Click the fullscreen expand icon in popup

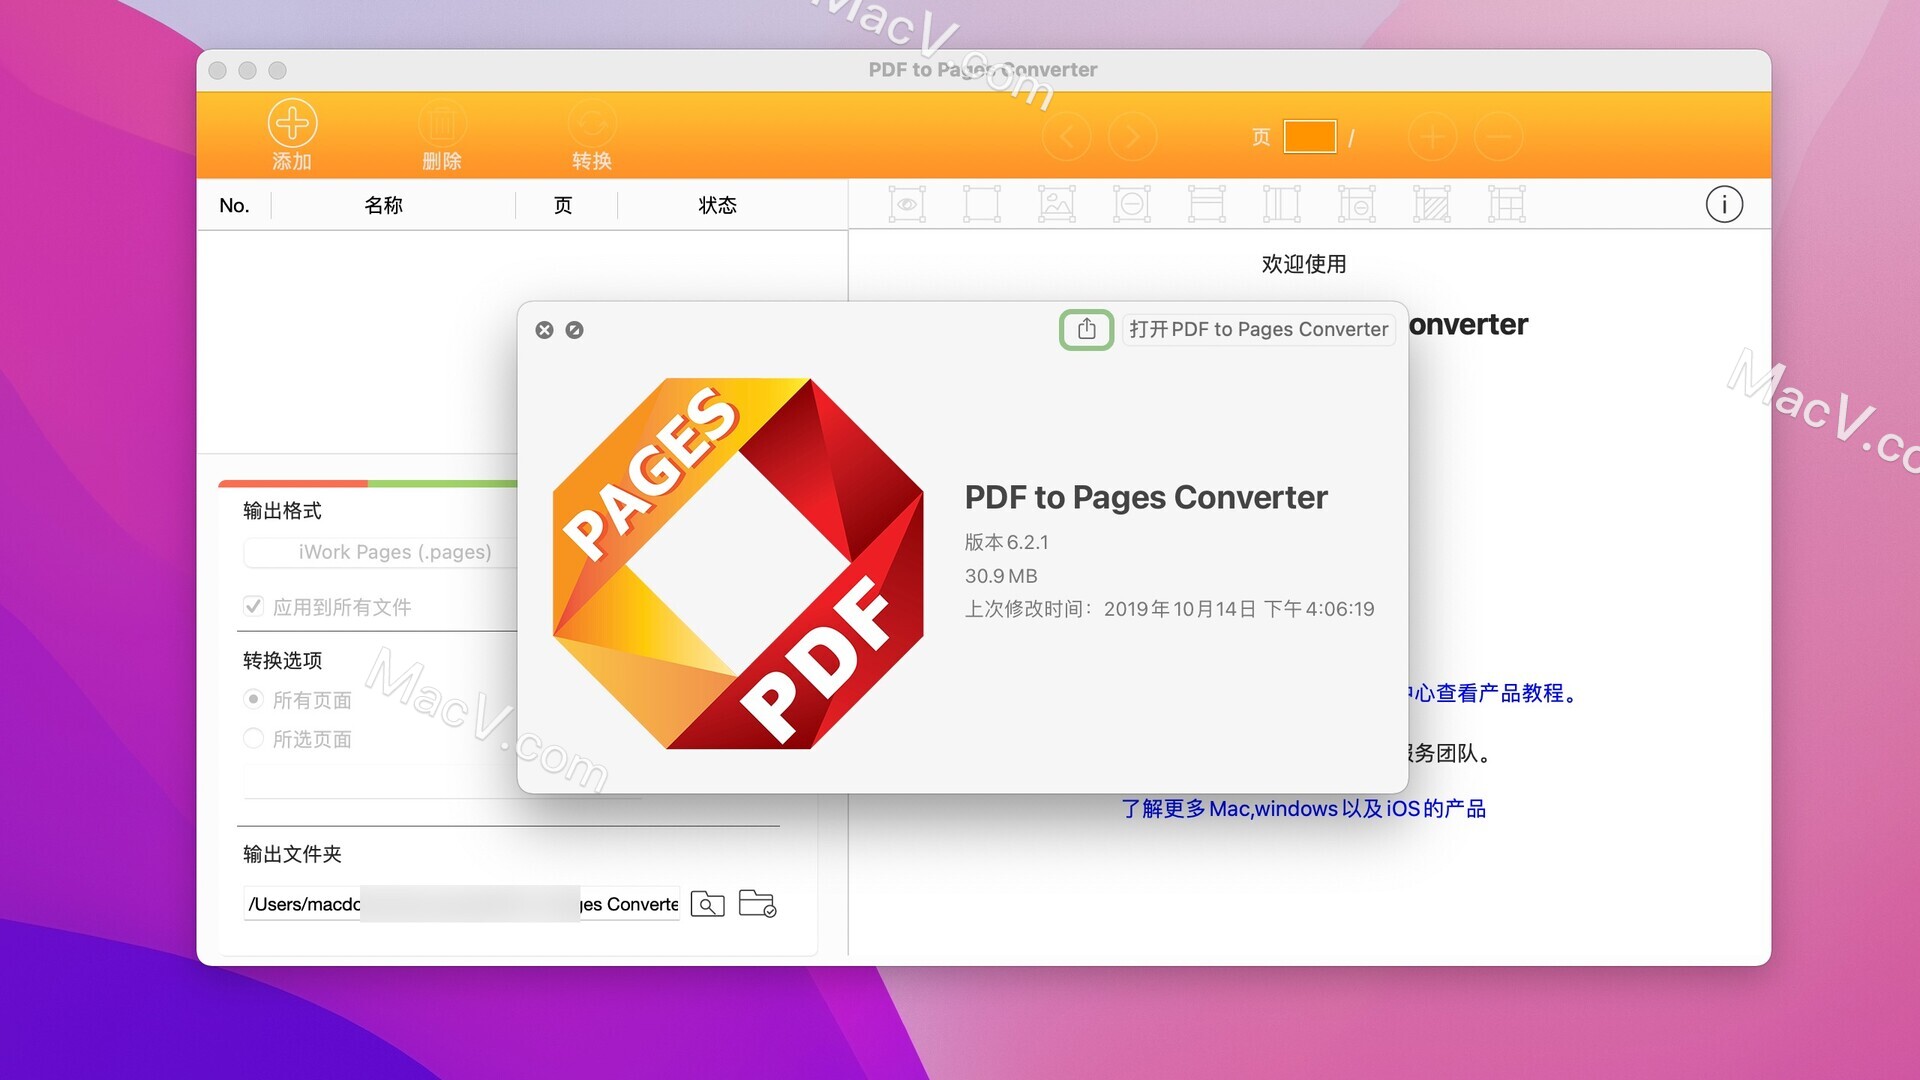(x=574, y=330)
